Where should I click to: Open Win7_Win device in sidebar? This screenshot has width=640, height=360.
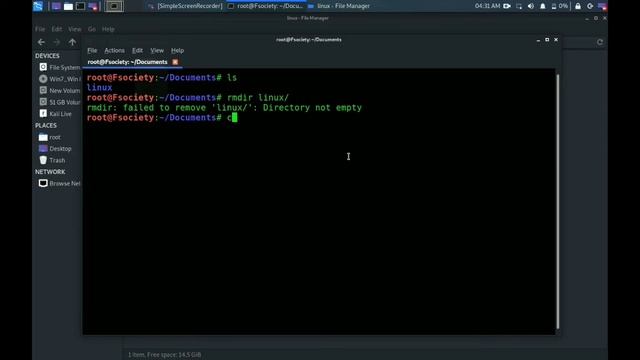pyautogui.click(x=60, y=79)
